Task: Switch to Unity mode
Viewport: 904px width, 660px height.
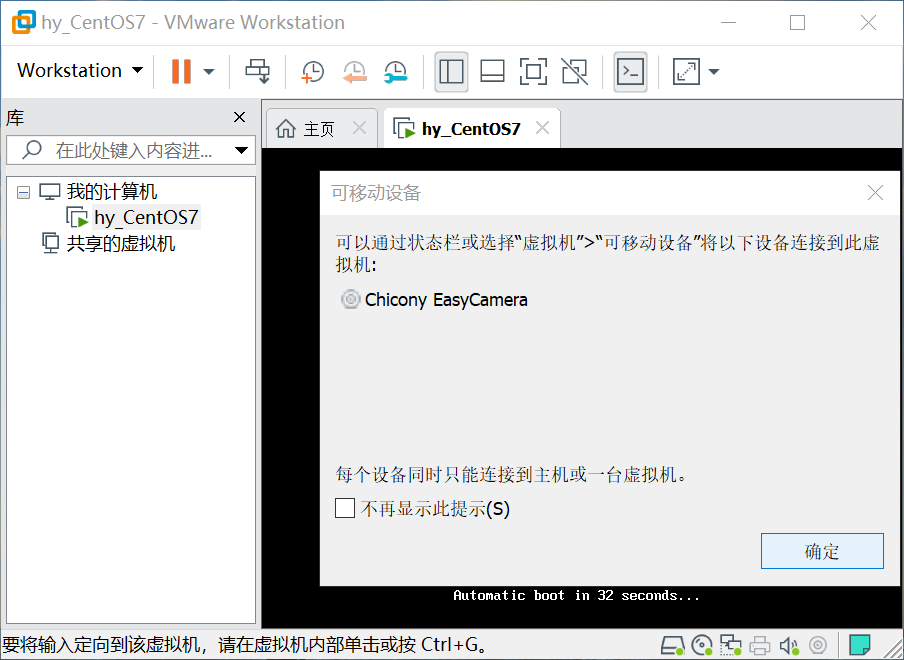Action: click(575, 71)
